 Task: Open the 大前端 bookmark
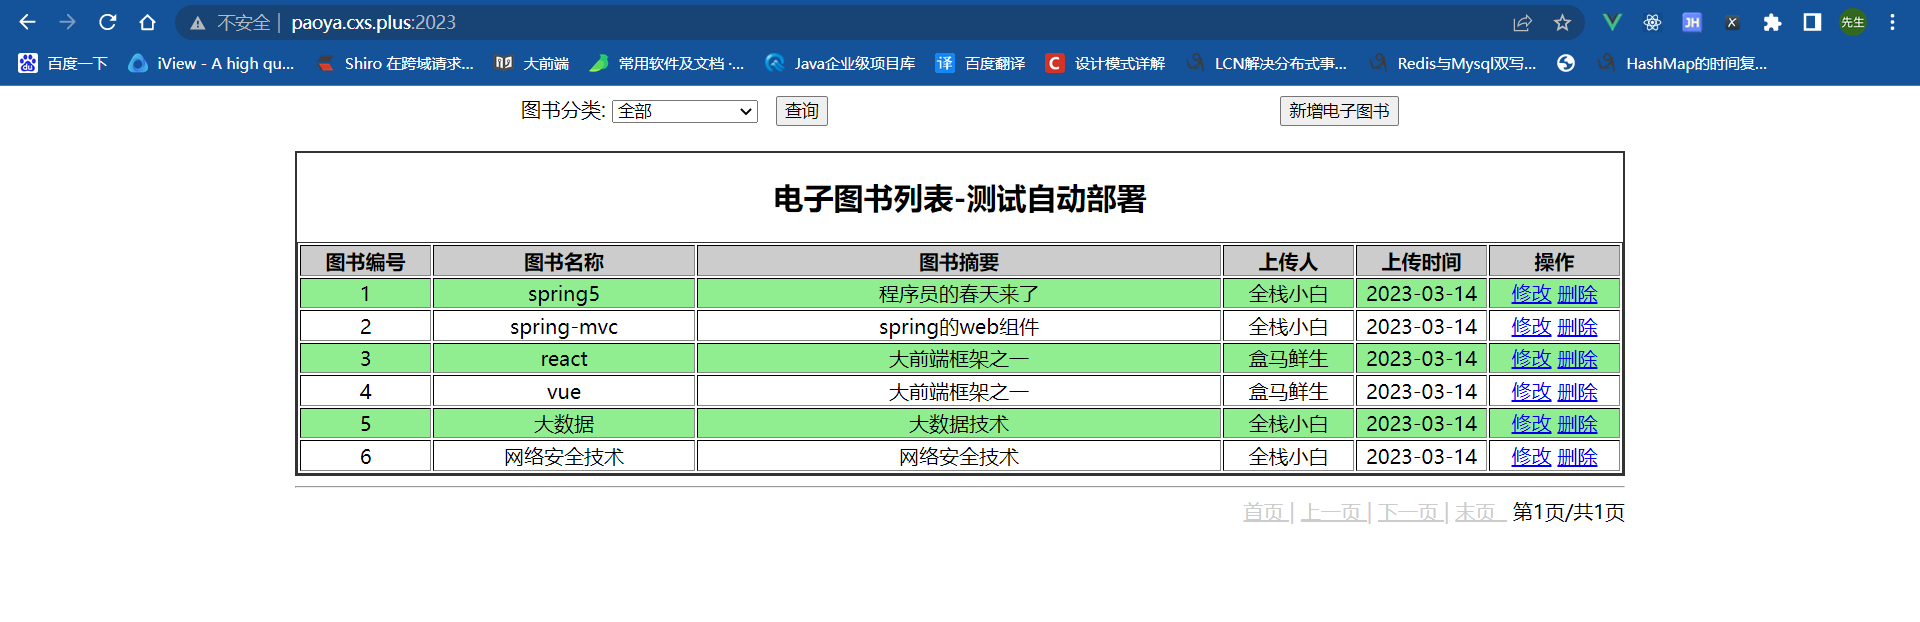532,63
